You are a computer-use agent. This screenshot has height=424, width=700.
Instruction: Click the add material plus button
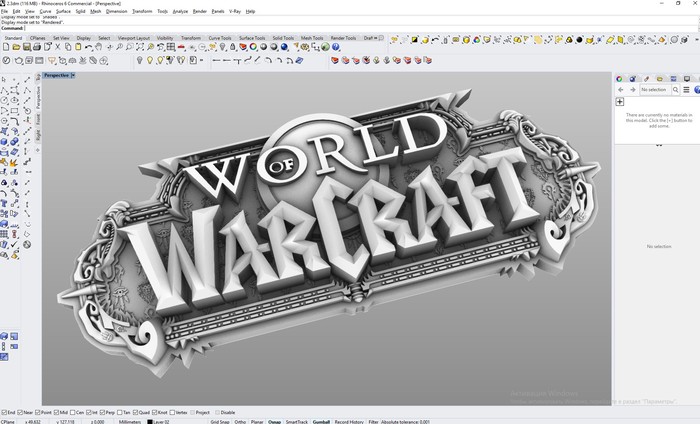click(620, 102)
